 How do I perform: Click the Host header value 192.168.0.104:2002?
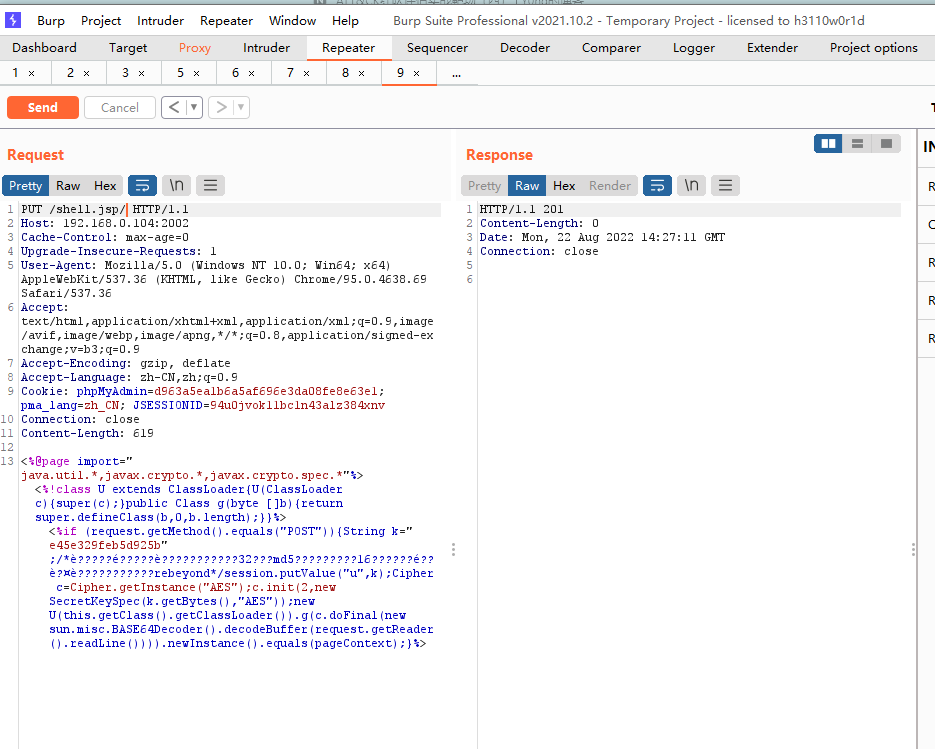(x=126, y=223)
